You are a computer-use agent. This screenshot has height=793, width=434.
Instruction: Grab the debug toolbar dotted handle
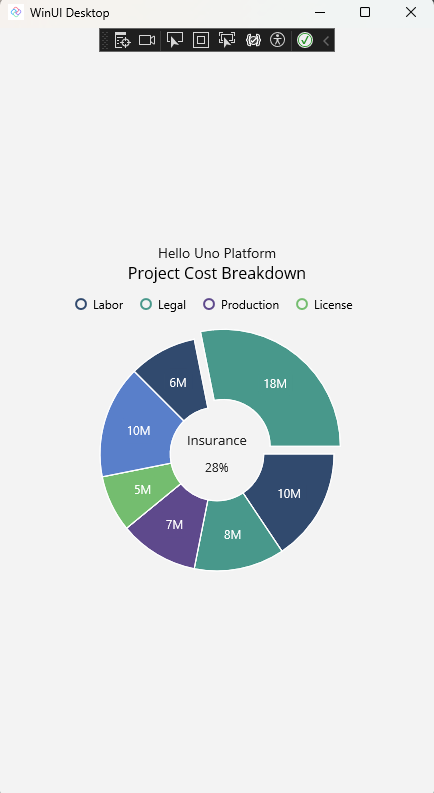105,40
